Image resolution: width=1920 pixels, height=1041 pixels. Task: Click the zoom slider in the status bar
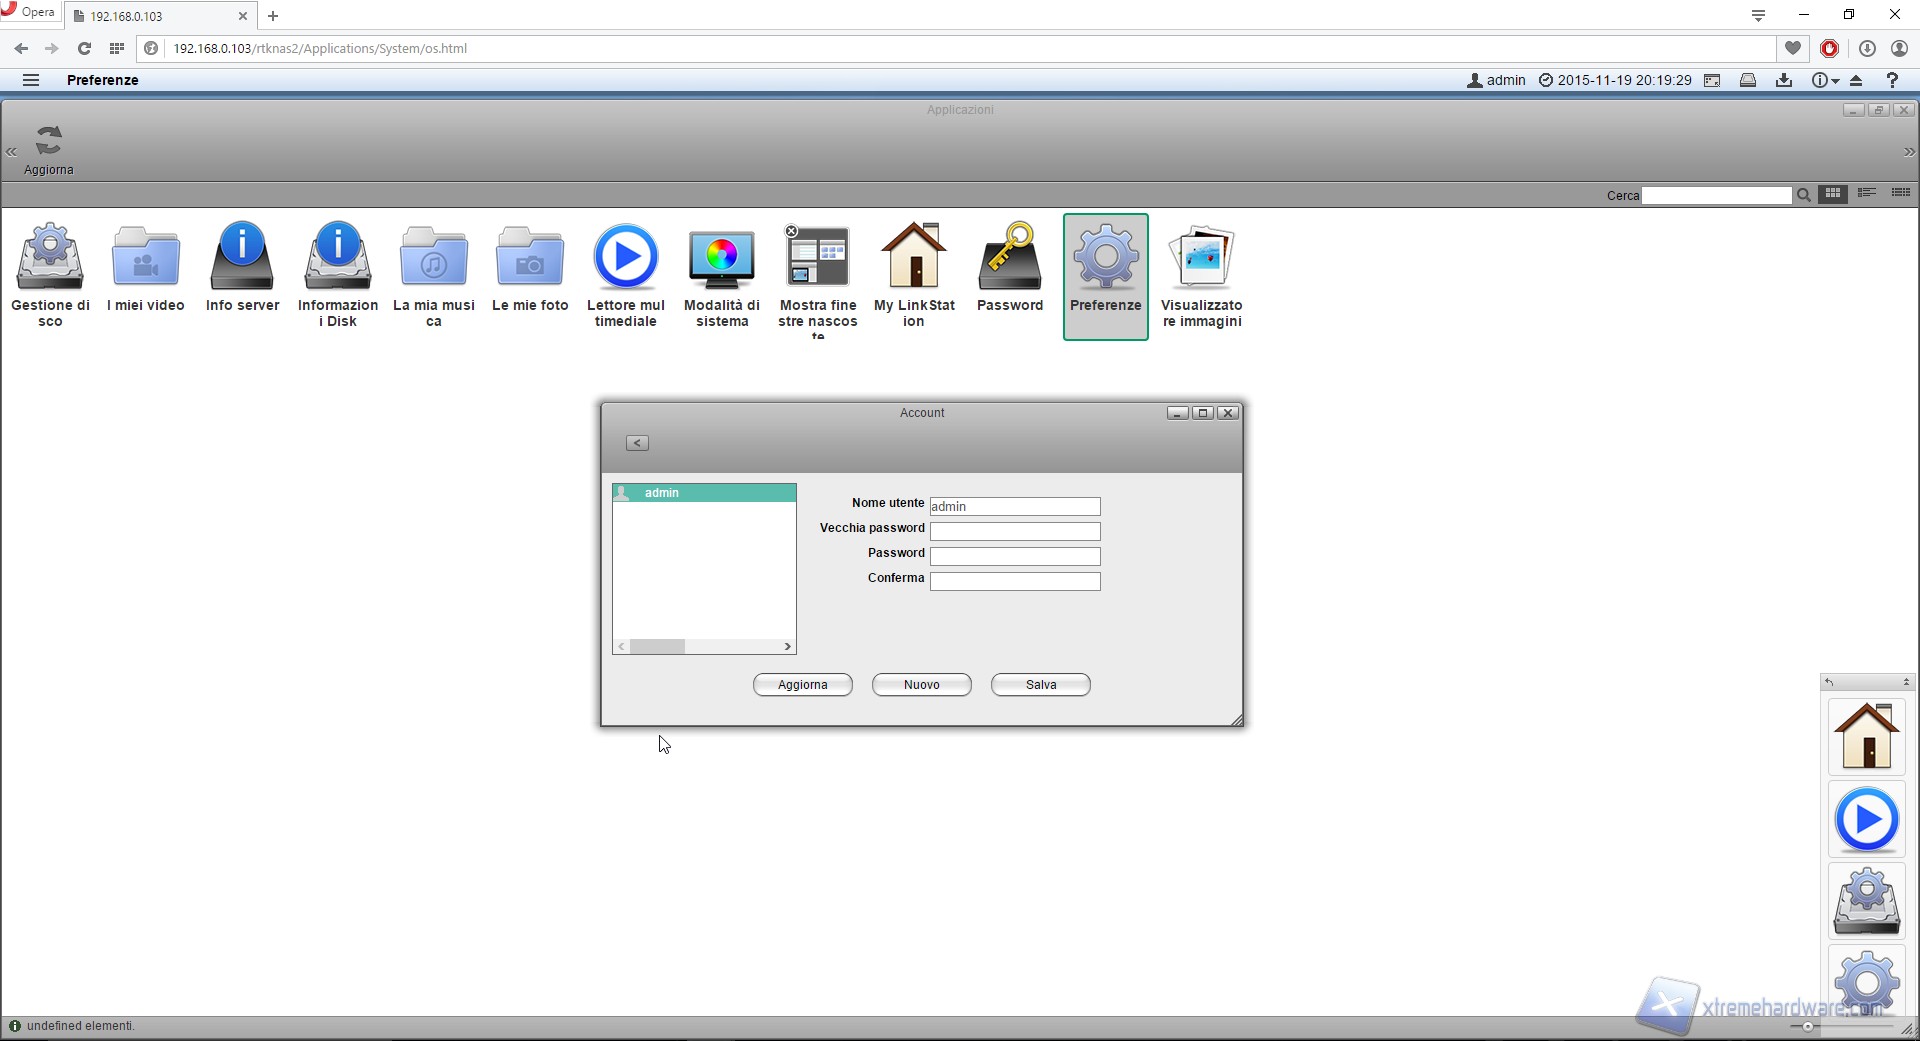click(1807, 1026)
